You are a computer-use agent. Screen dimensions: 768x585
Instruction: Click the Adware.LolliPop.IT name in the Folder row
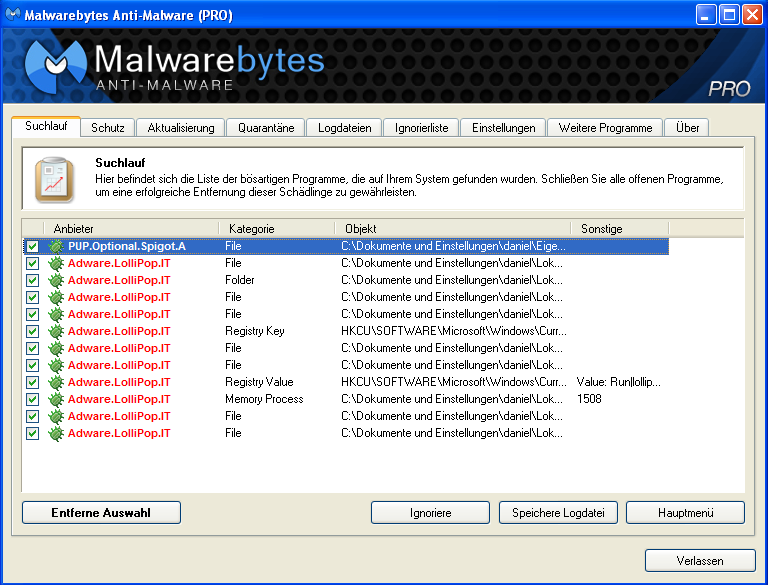[x=119, y=280]
